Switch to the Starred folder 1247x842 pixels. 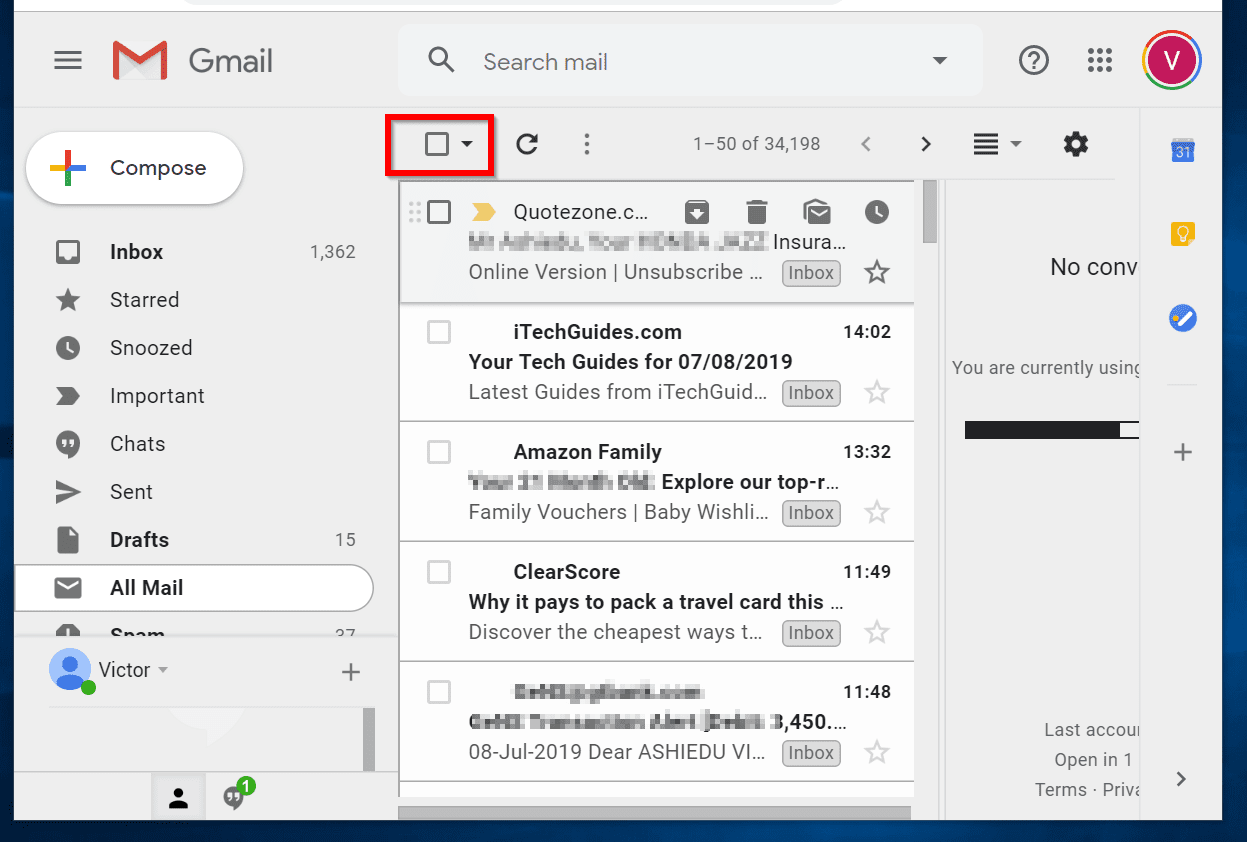(144, 299)
